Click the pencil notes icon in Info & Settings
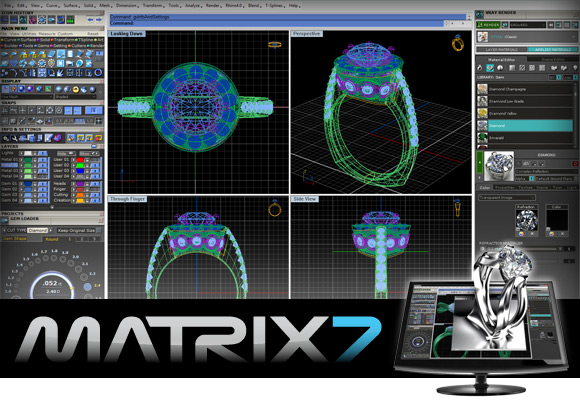Screen dimensions: 580x400 [x=48, y=138]
